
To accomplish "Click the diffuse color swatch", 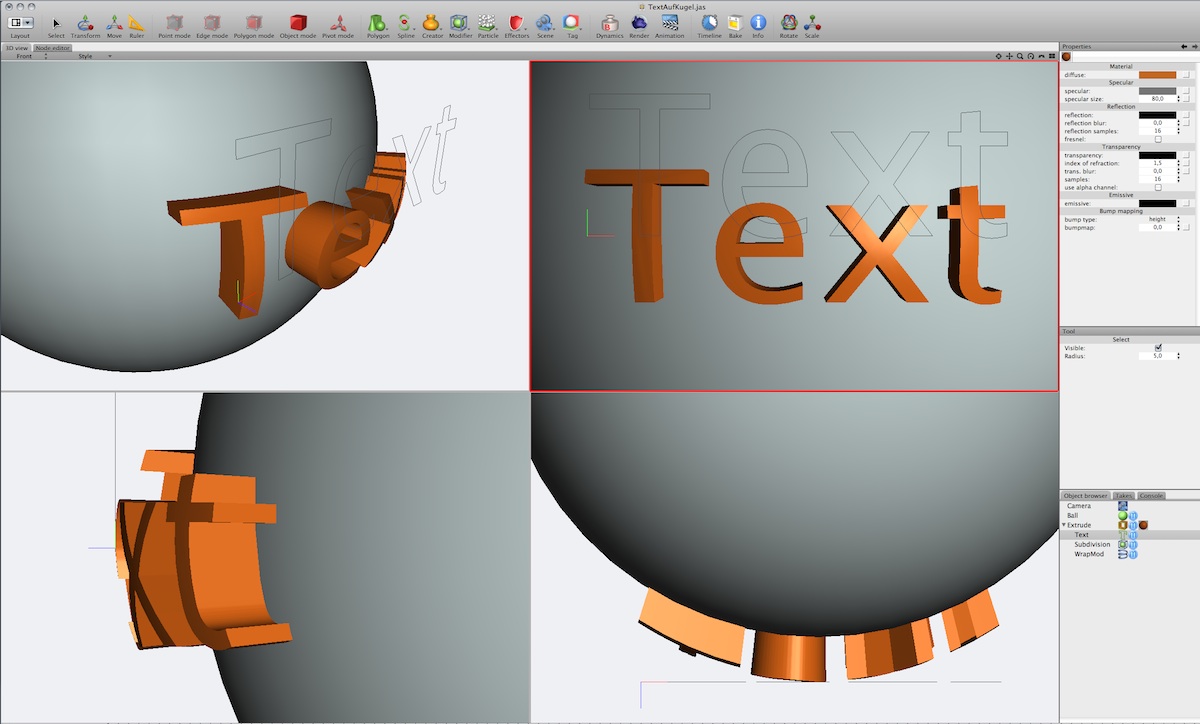I will [x=1157, y=75].
